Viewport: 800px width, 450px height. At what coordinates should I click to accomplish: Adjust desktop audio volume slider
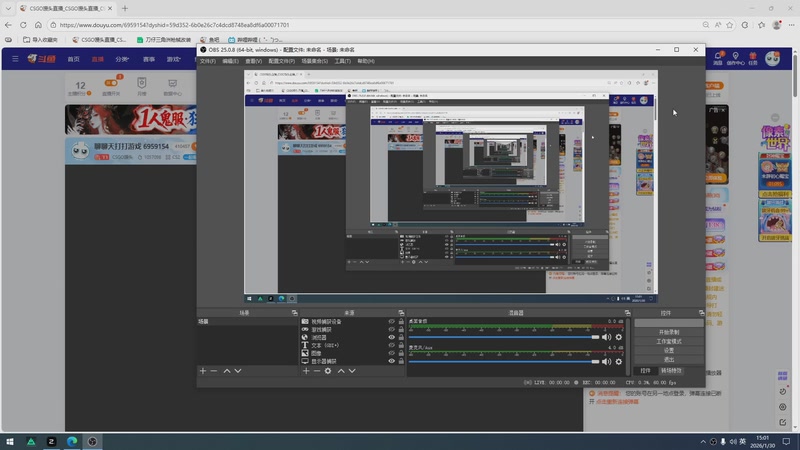(504, 337)
